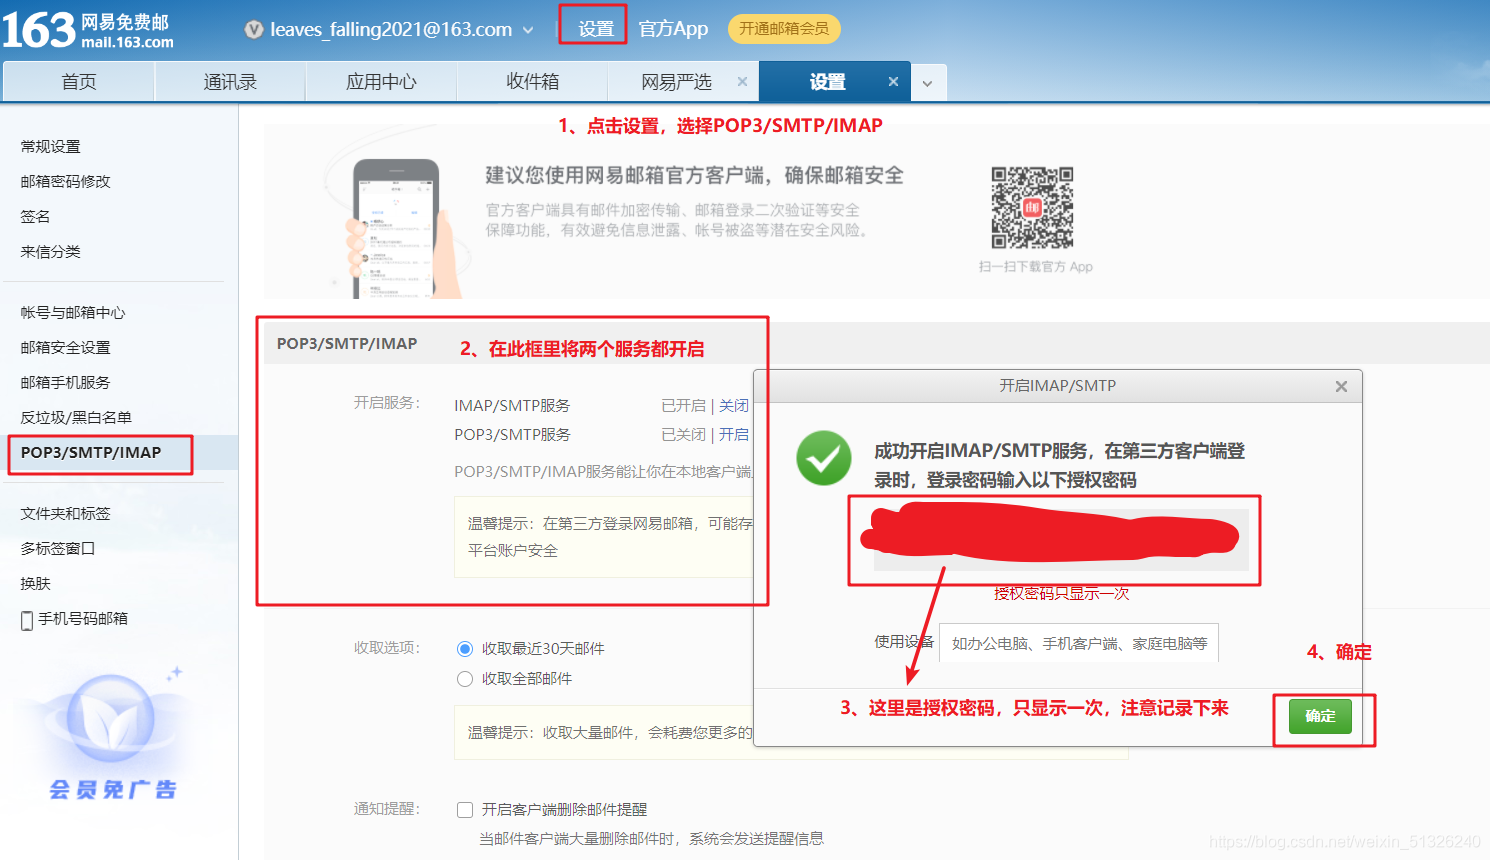This screenshot has width=1490, height=860.
Task: Click the green success checkmark icon
Action: pos(824,458)
